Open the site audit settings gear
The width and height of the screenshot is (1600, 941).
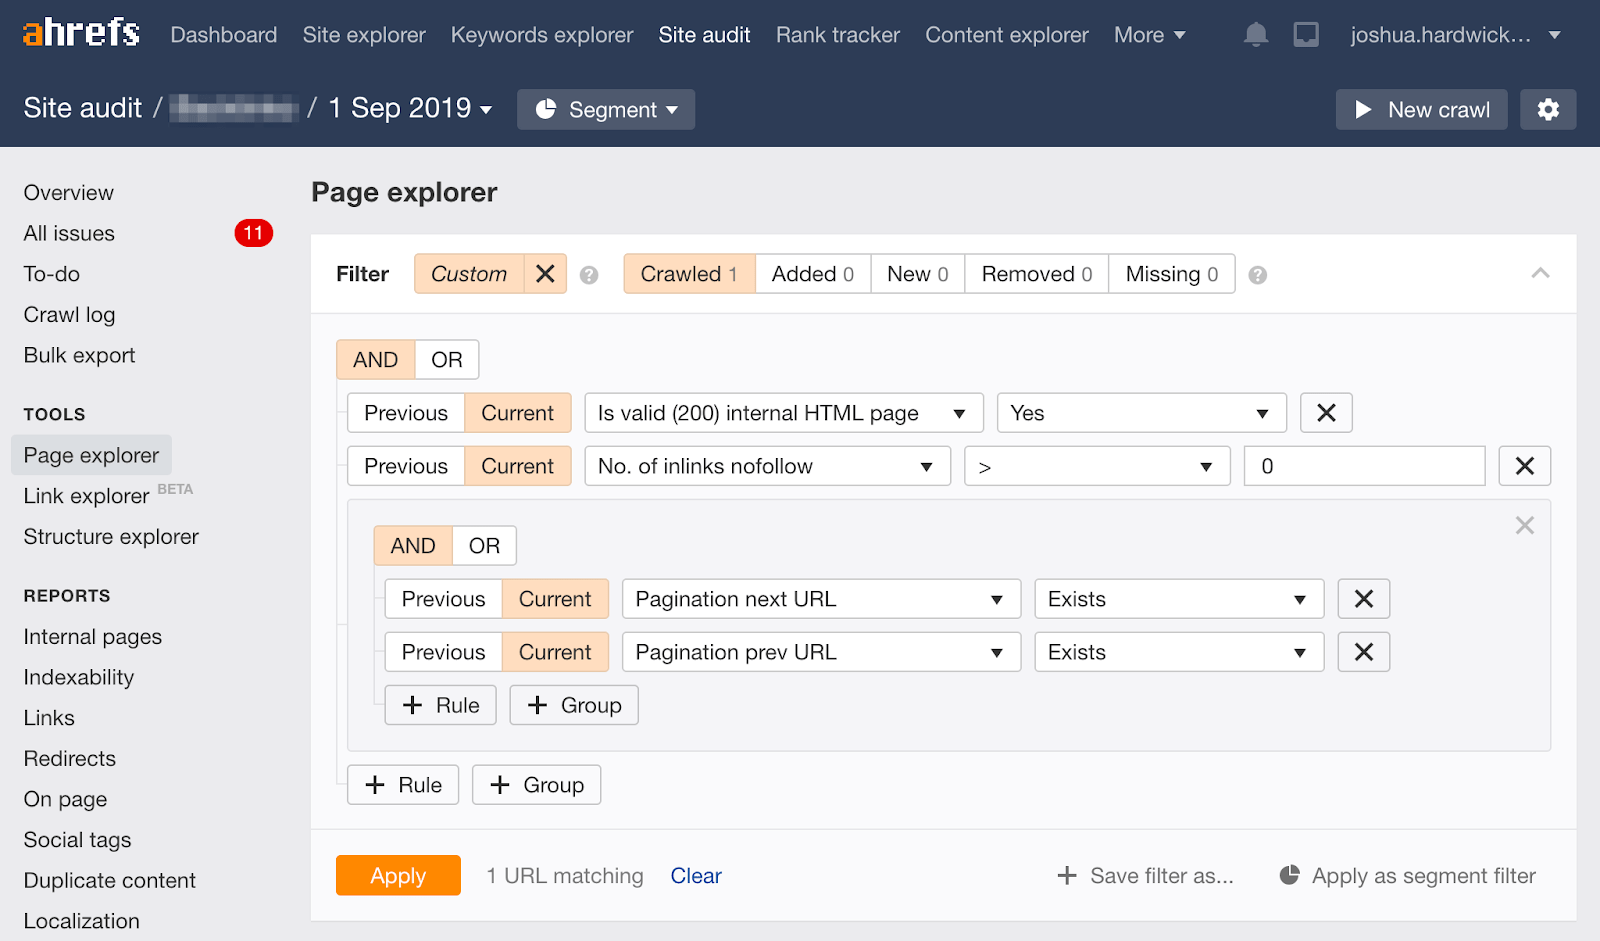(x=1548, y=109)
